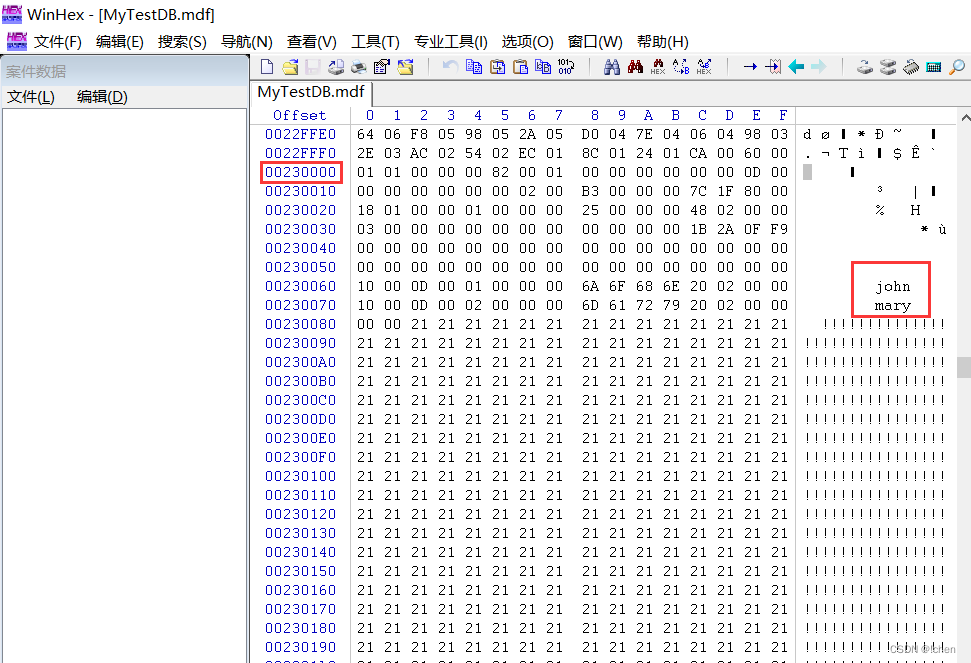Click the Go to offset arrow icon
Viewport: 971px width, 663px height.
[x=750, y=67]
